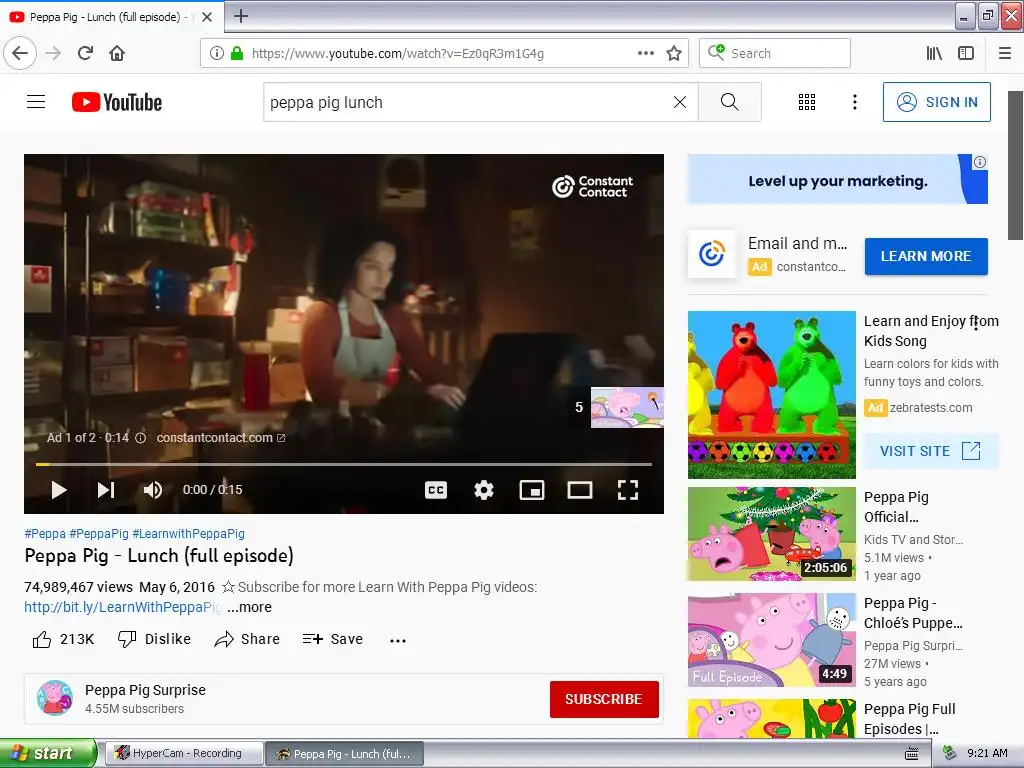Clear the YouTube search text
The width and height of the screenshot is (1024, 768).
pyautogui.click(x=680, y=102)
